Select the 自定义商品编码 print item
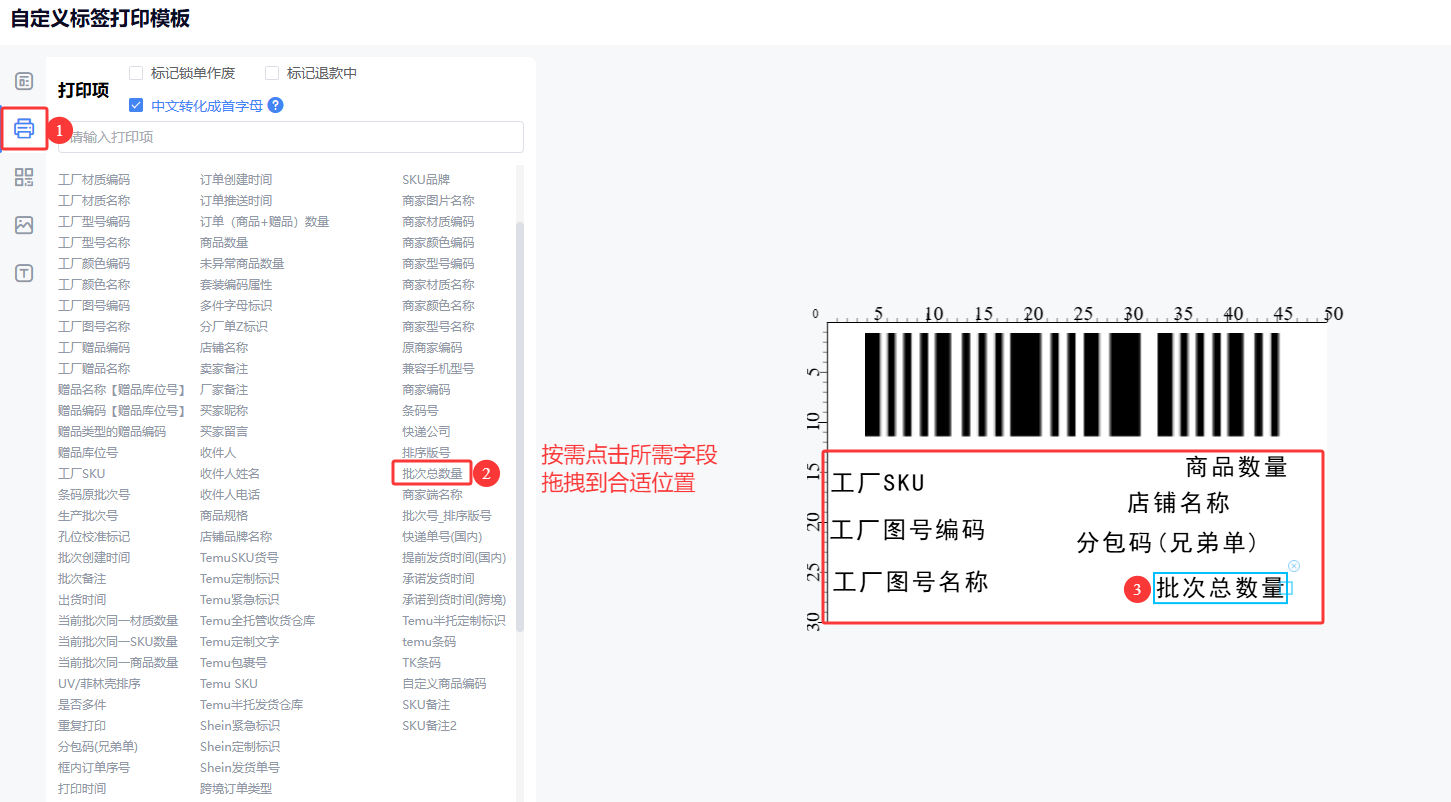Screen dimensions: 1451x802 pyautogui.click(x=444, y=684)
